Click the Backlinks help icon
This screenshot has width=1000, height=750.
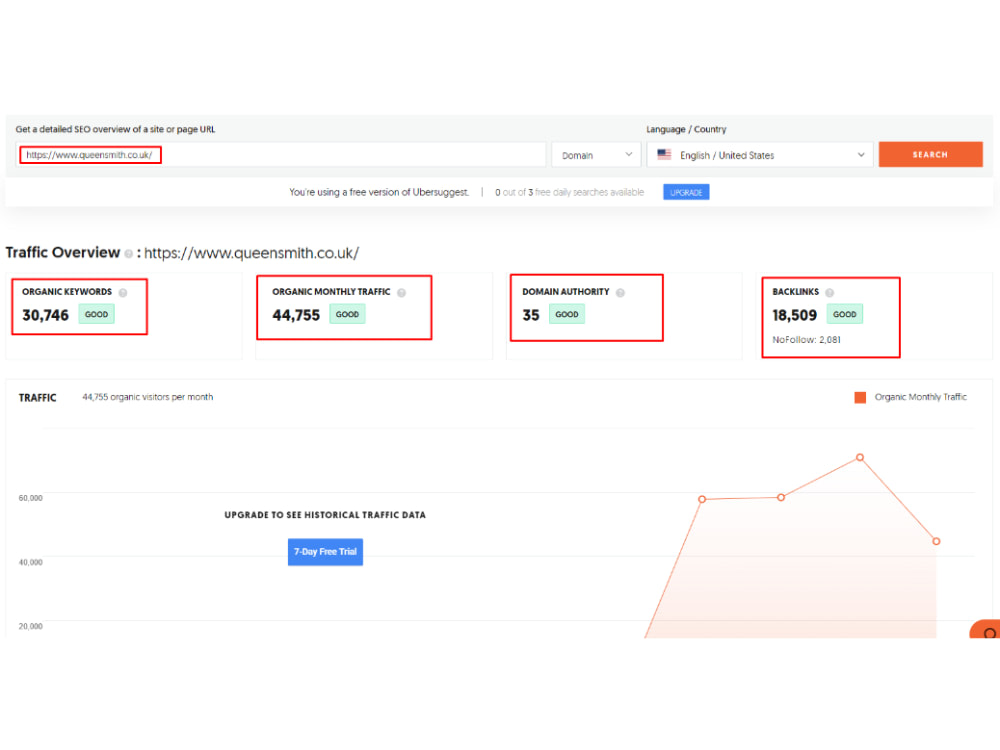[x=829, y=293]
